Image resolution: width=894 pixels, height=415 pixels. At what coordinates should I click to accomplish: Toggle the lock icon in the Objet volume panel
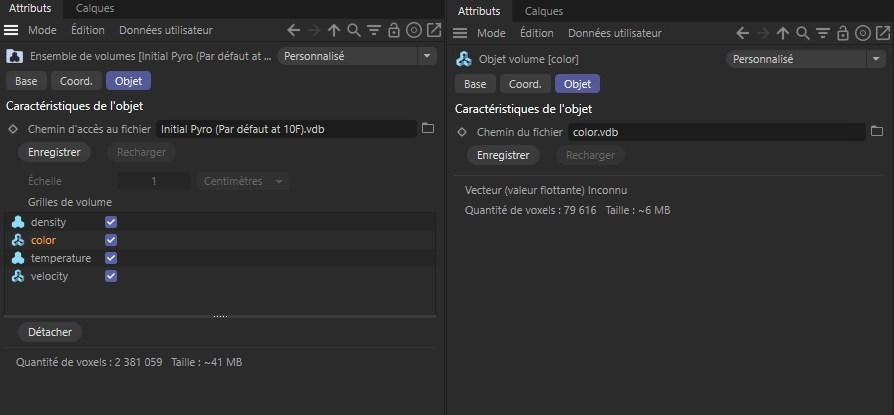pyautogui.click(x=841, y=33)
